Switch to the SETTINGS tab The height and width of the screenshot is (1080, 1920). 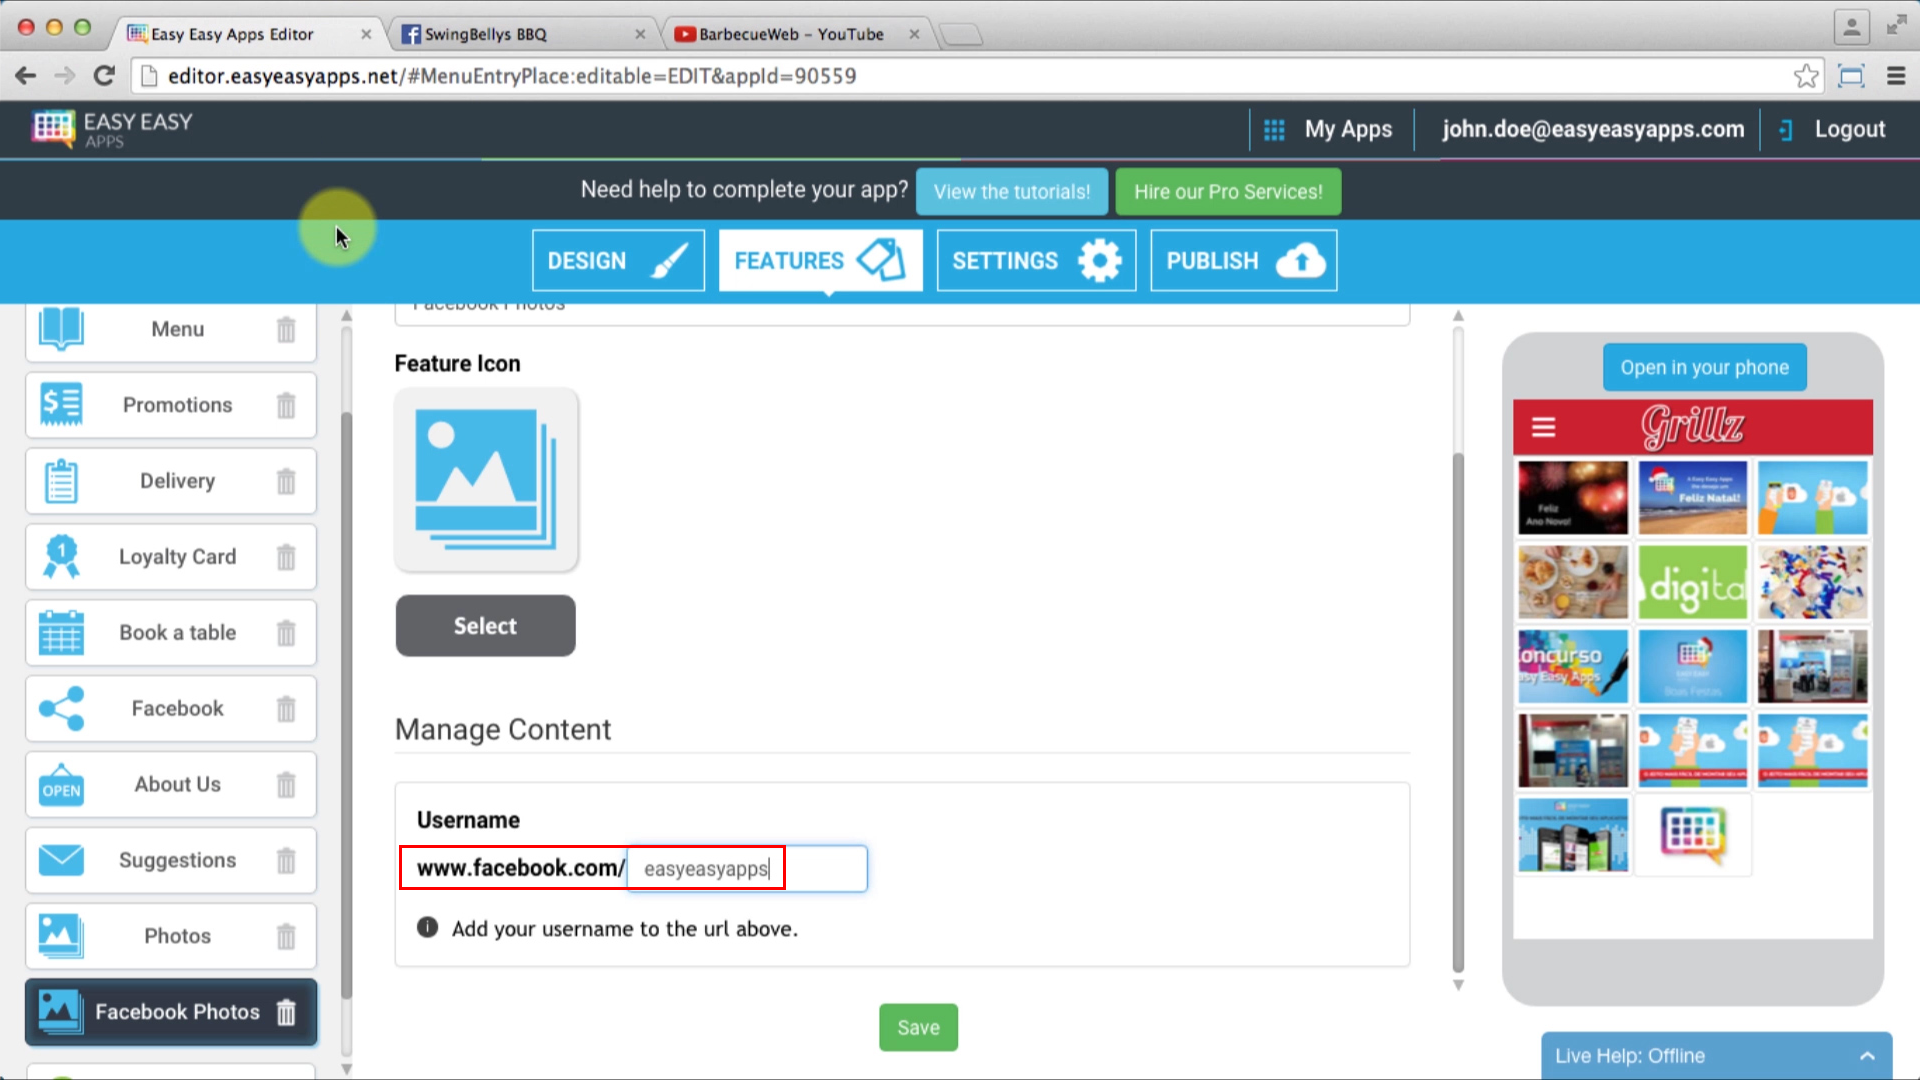(1035, 260)
